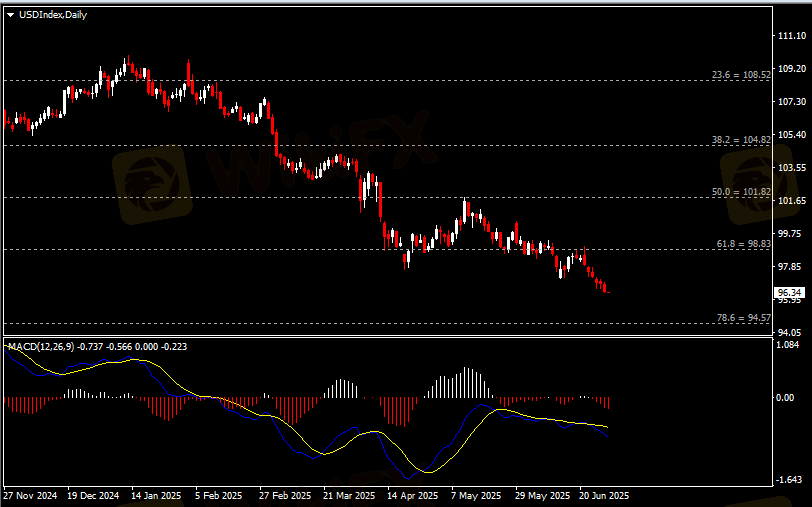Viewport: 812px width, 507px height.
Task: Click the 107.30 price axis value
Action: point(792,102)
